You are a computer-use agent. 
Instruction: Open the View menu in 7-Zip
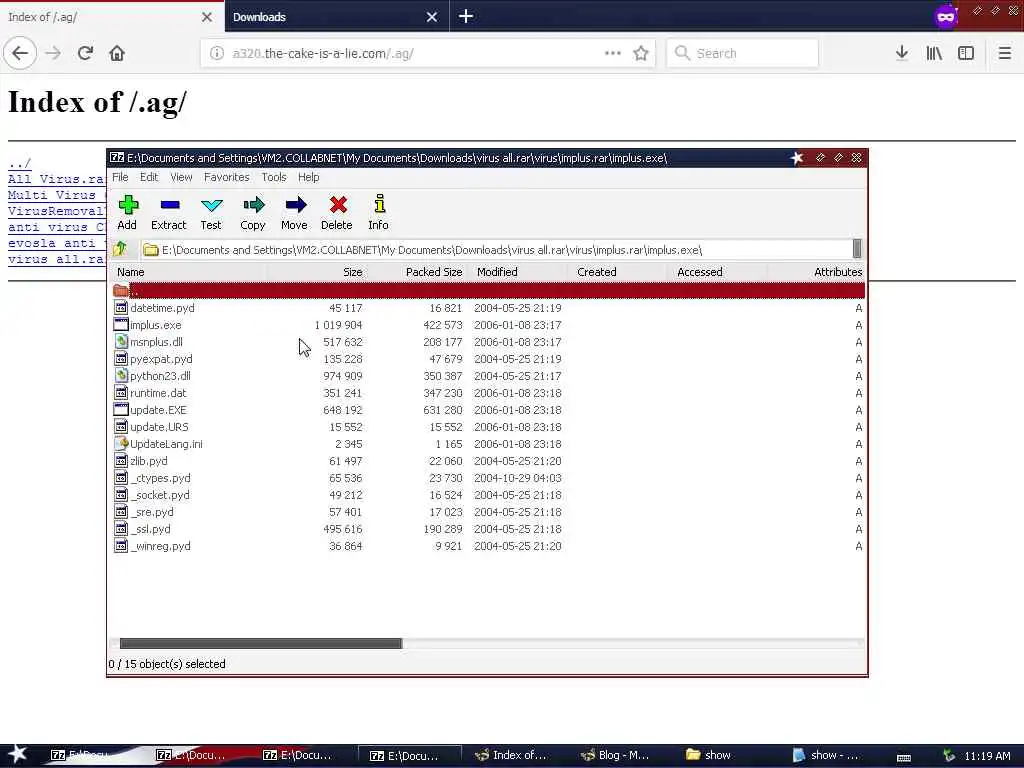coord(181,177)
